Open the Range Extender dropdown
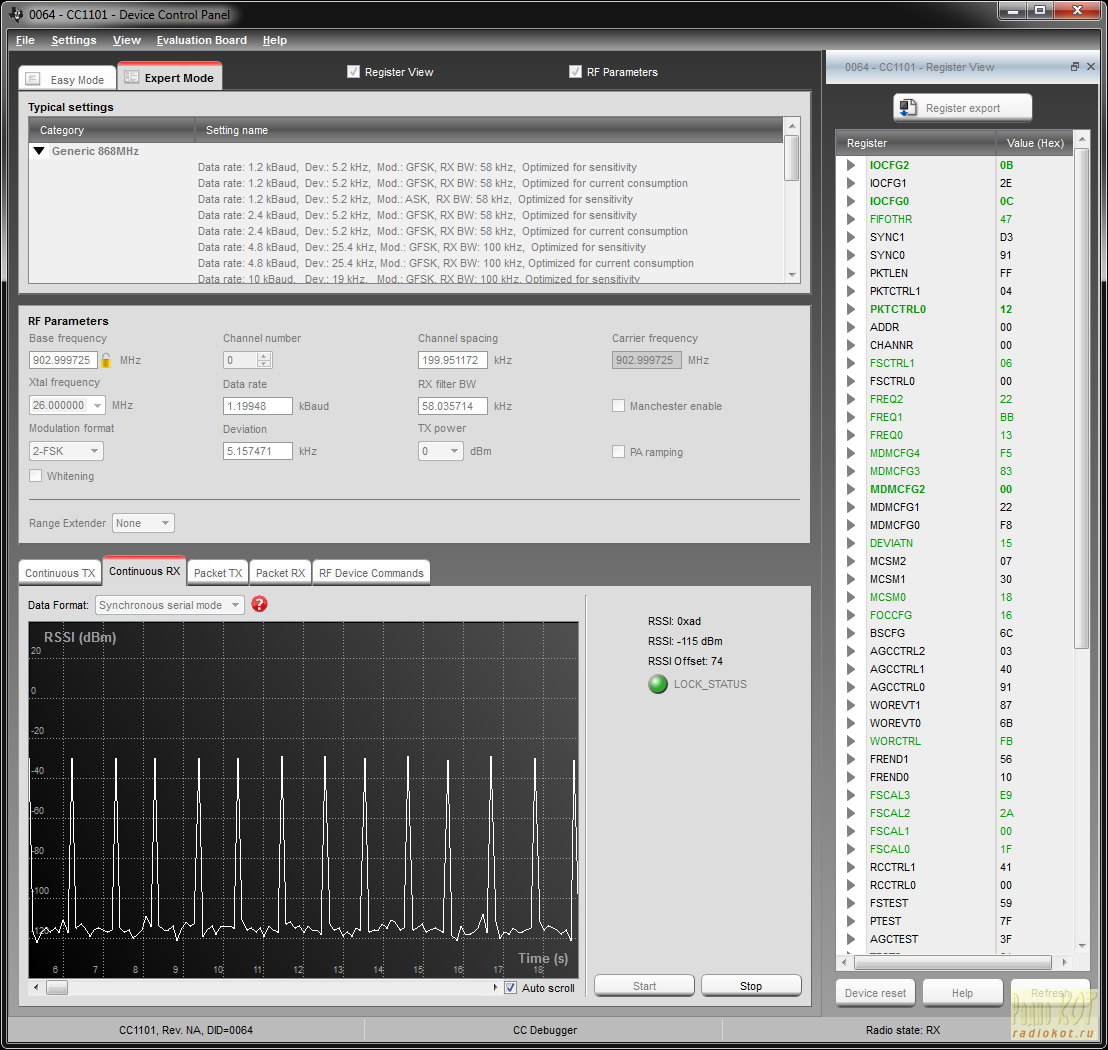Screen dimensions: 1108x1050 tap(165, 523)
